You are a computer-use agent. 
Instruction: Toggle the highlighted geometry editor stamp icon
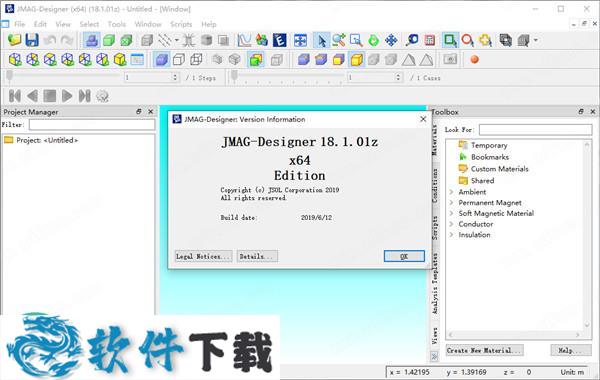click(x=92, y=40)
